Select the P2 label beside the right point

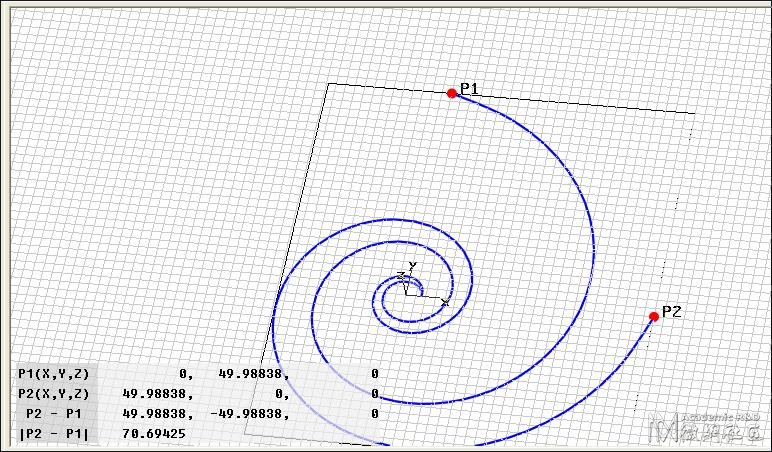tap(672, 312)
